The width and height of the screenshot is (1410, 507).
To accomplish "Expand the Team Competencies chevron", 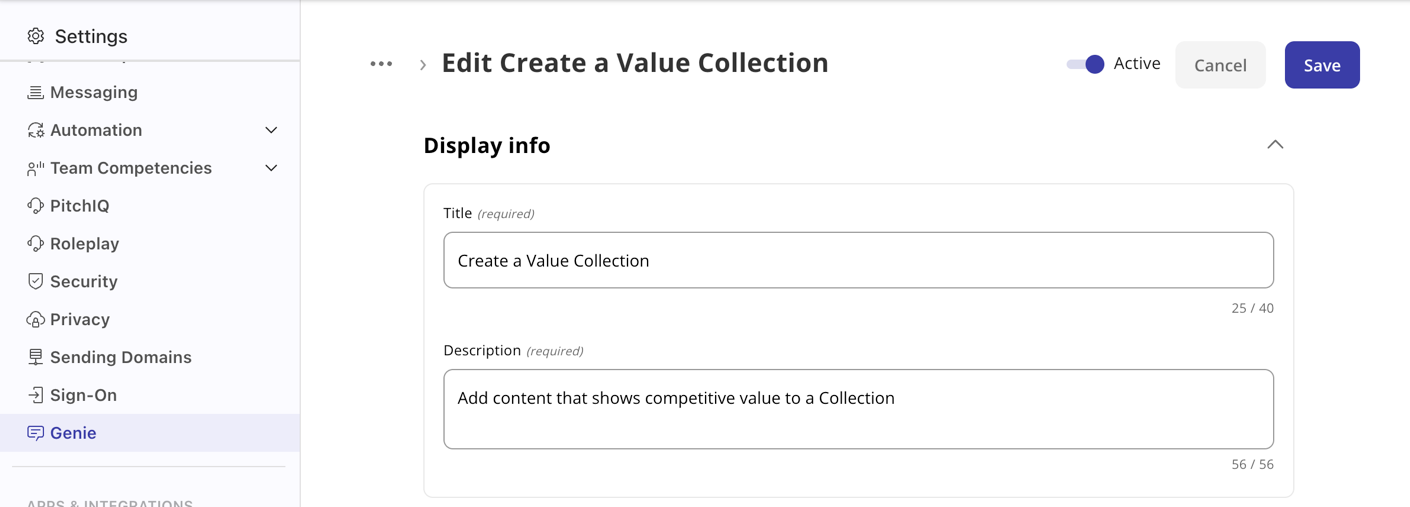I will 271,168.
